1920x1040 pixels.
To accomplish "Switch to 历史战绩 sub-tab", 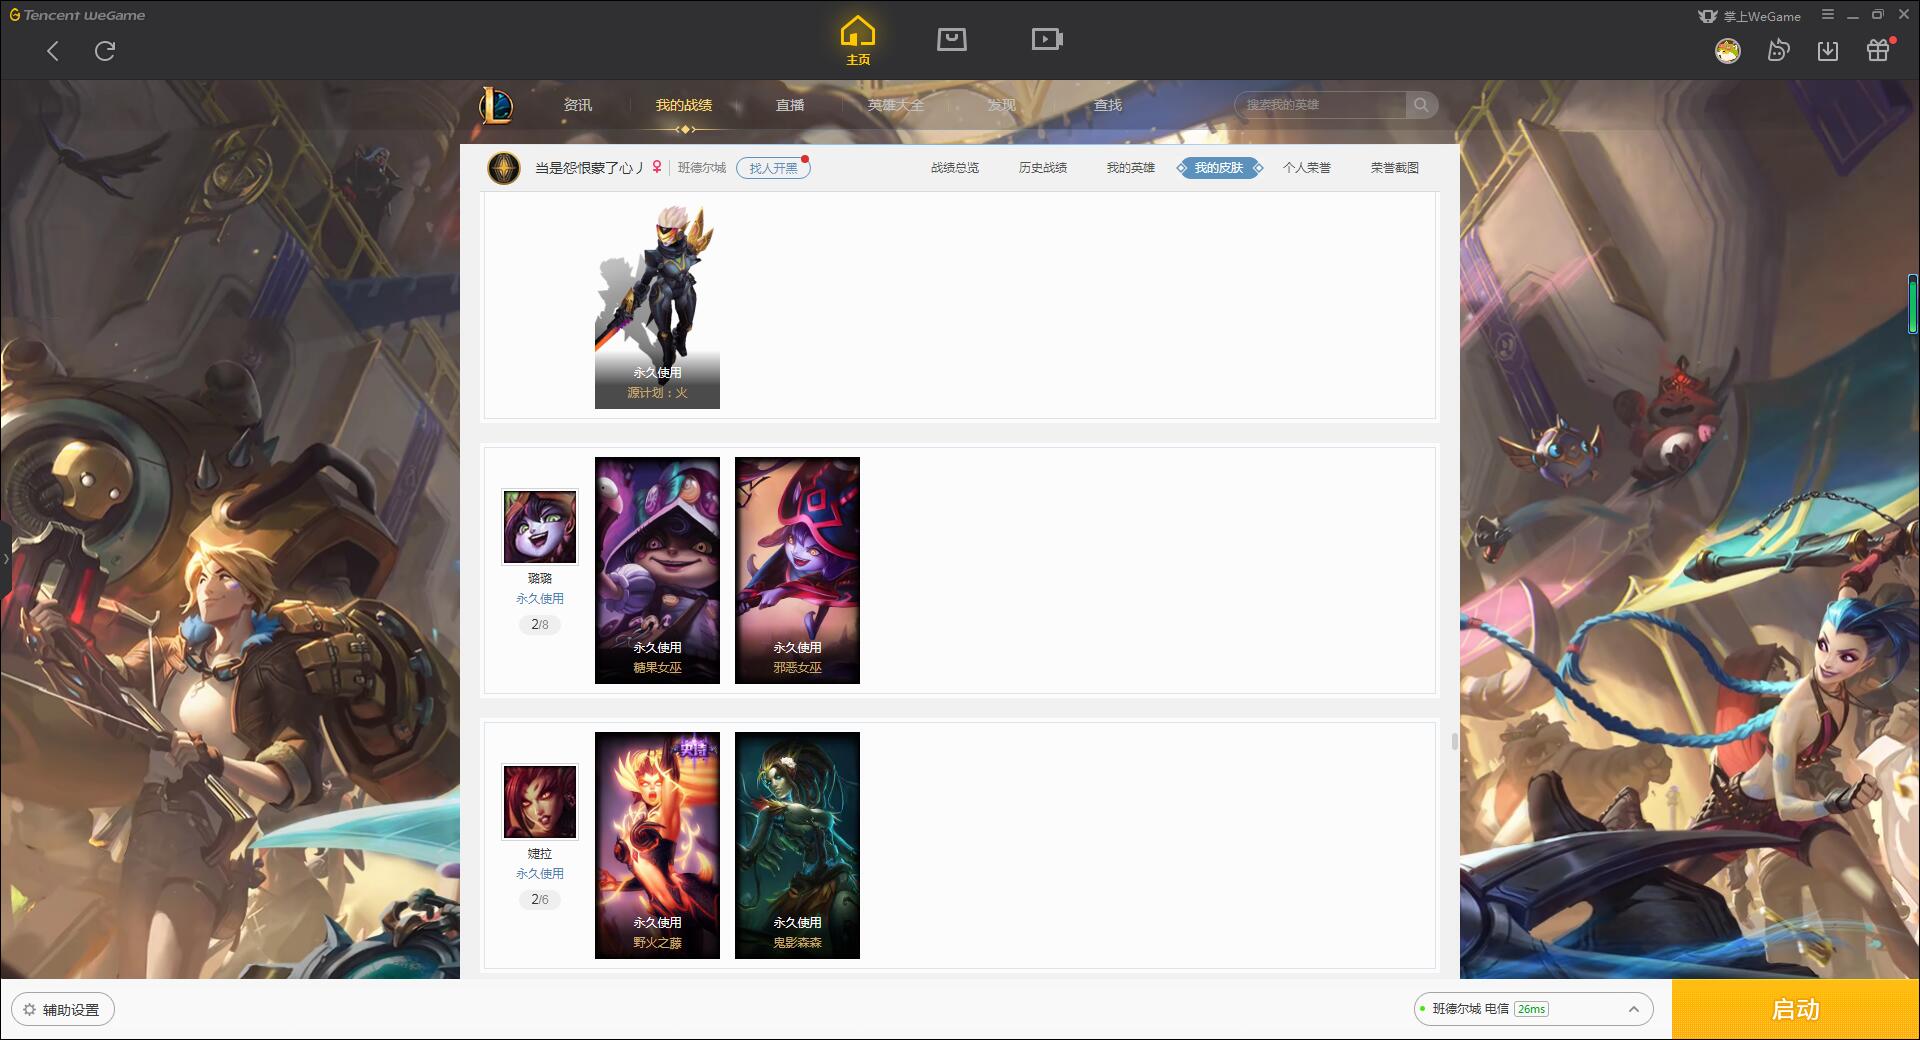I will coord(1043,168).
